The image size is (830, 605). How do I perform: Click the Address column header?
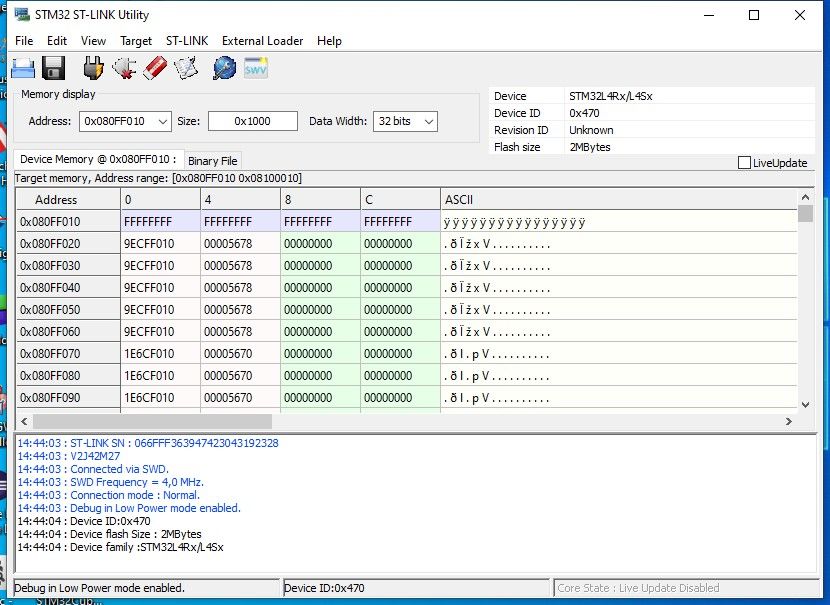[x=68, y=200]
